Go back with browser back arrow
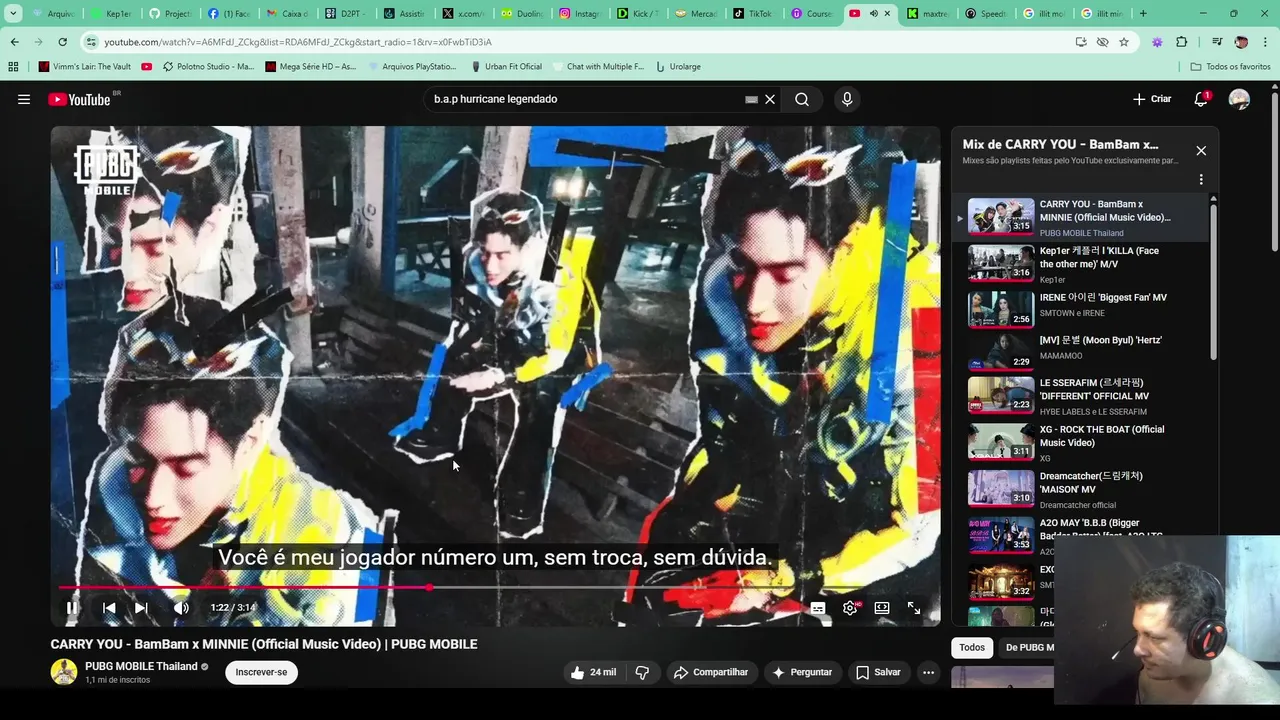Screen dimensions: 1280x720 coord(15,42)
